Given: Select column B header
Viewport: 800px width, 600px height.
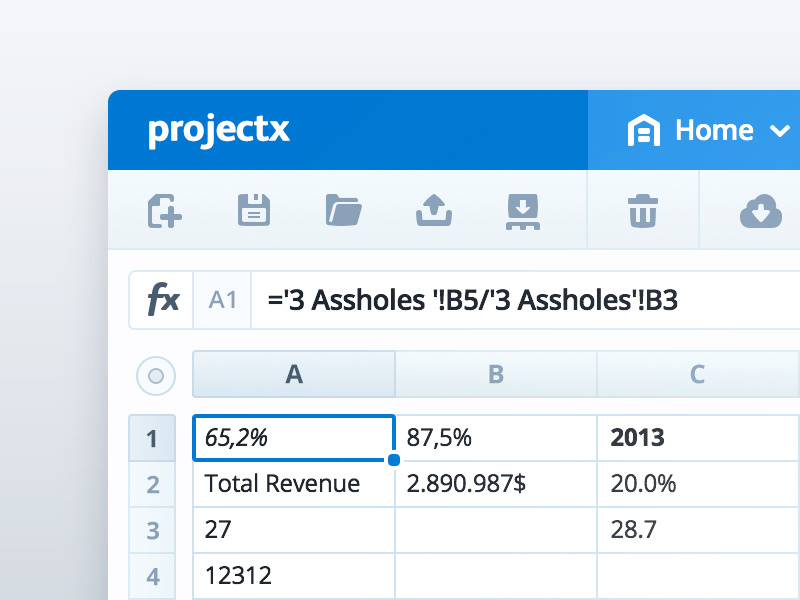Looking at the screenshot, I should (x=496, y=375).
